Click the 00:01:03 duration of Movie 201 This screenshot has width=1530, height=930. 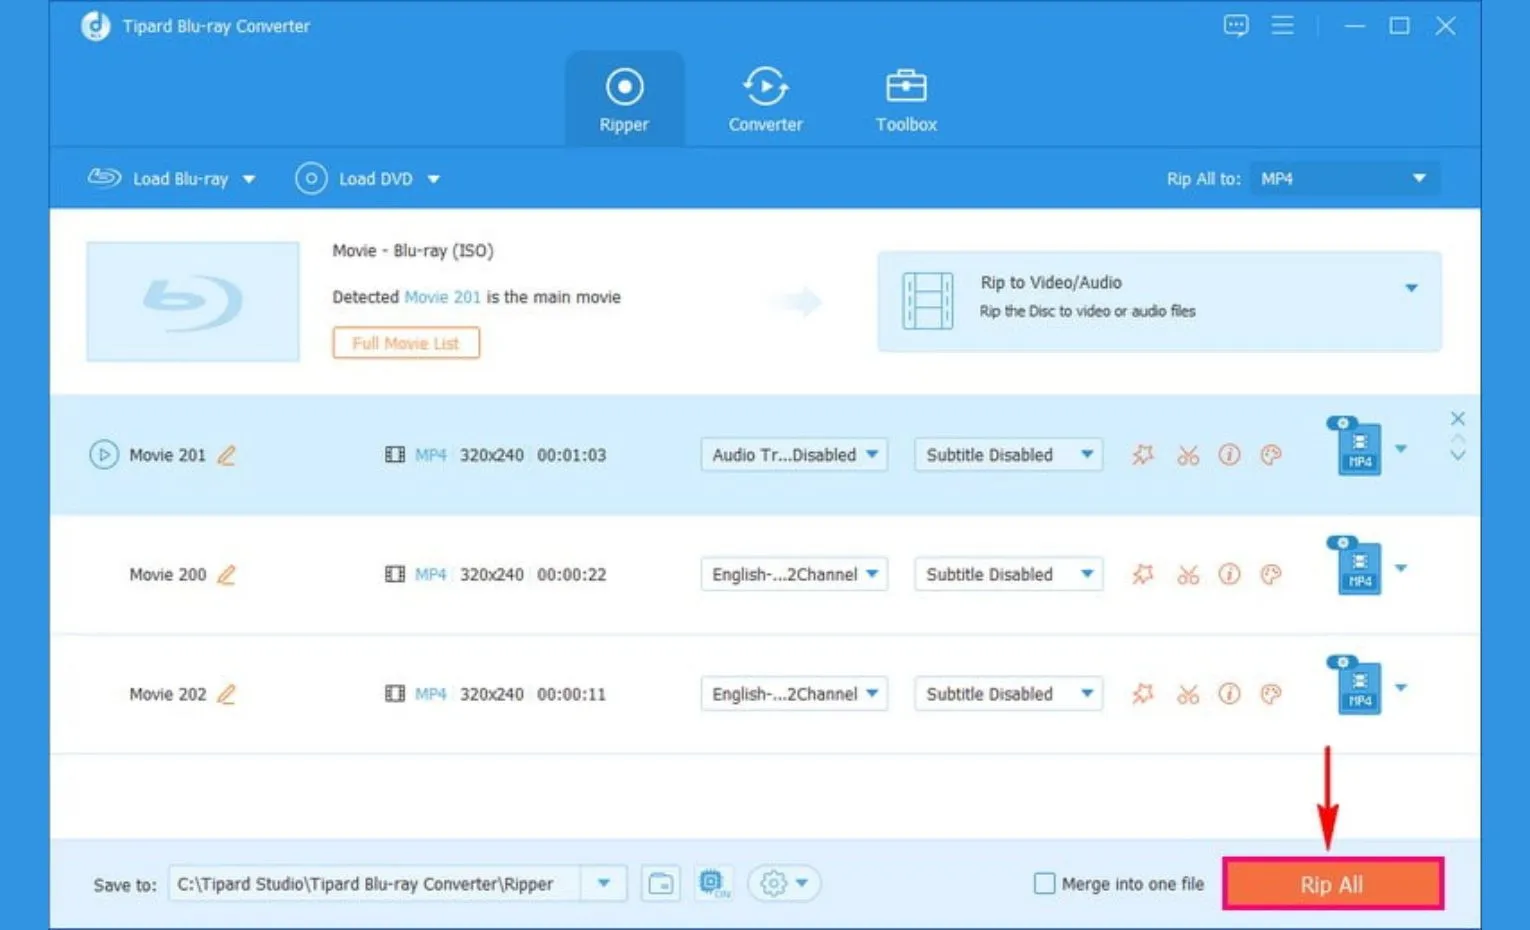(571, 455)
